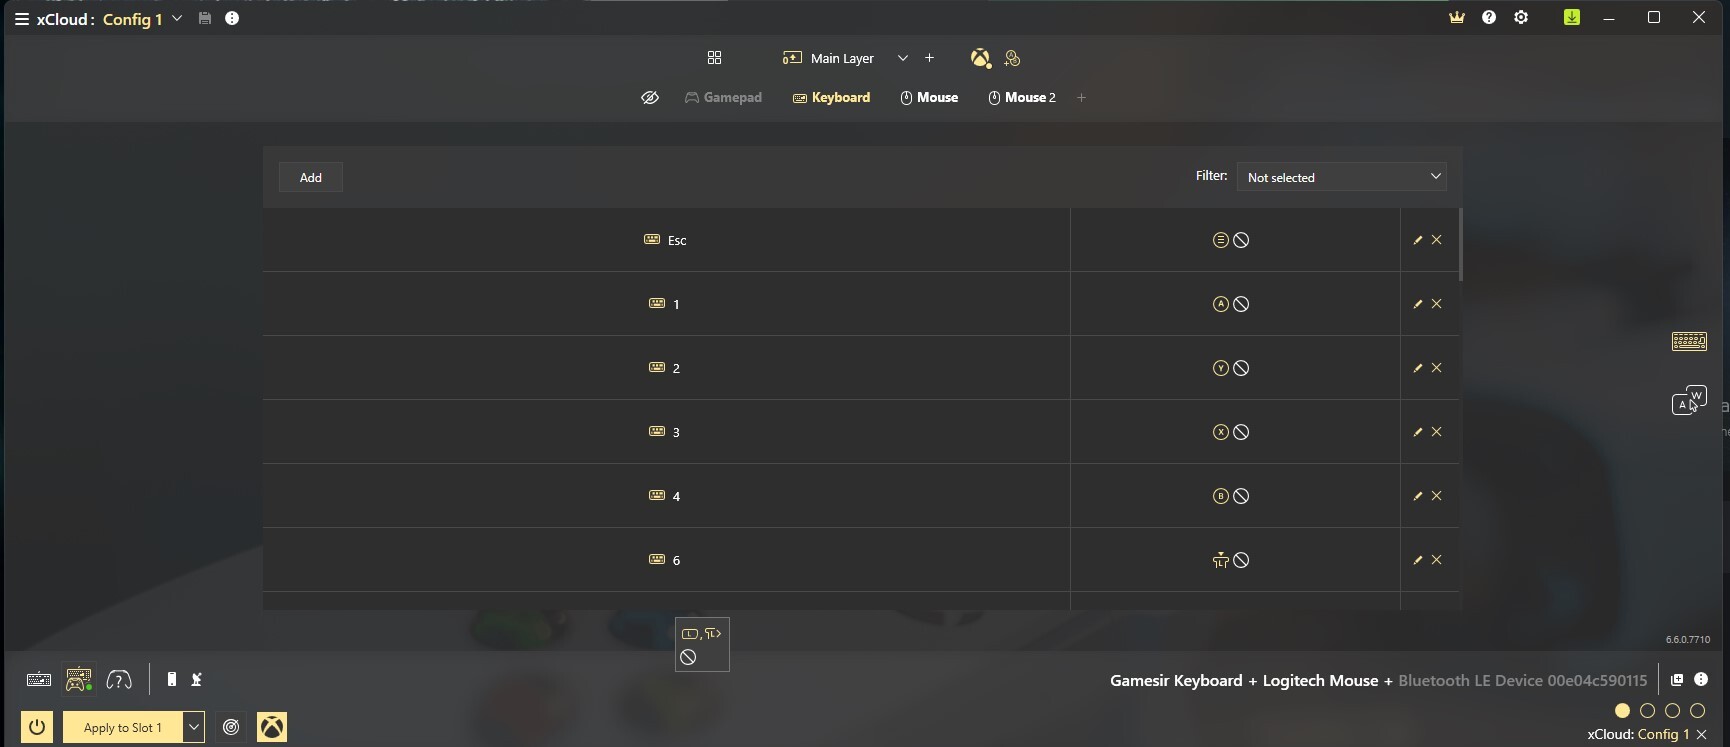Expand the Filter Not selected dropdown
The image size is (1730, 747).
(x=1341, y=177)
